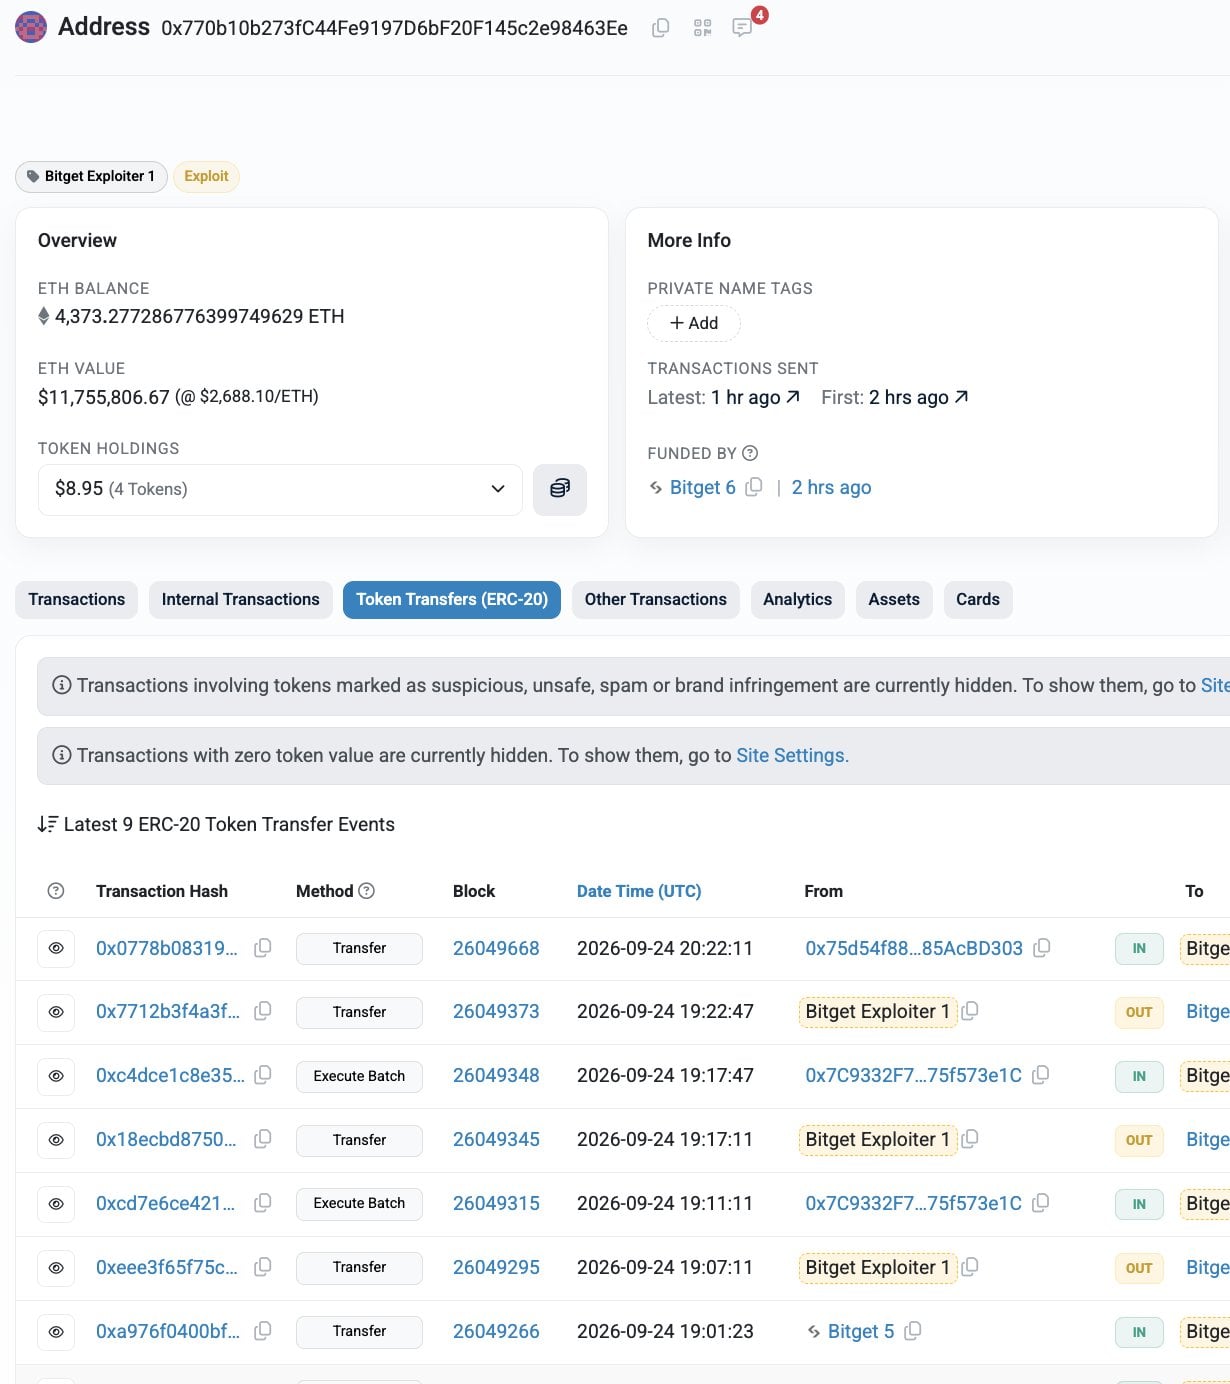
Task: Open the Funded By help icon
Action: (x=750, y=453)
